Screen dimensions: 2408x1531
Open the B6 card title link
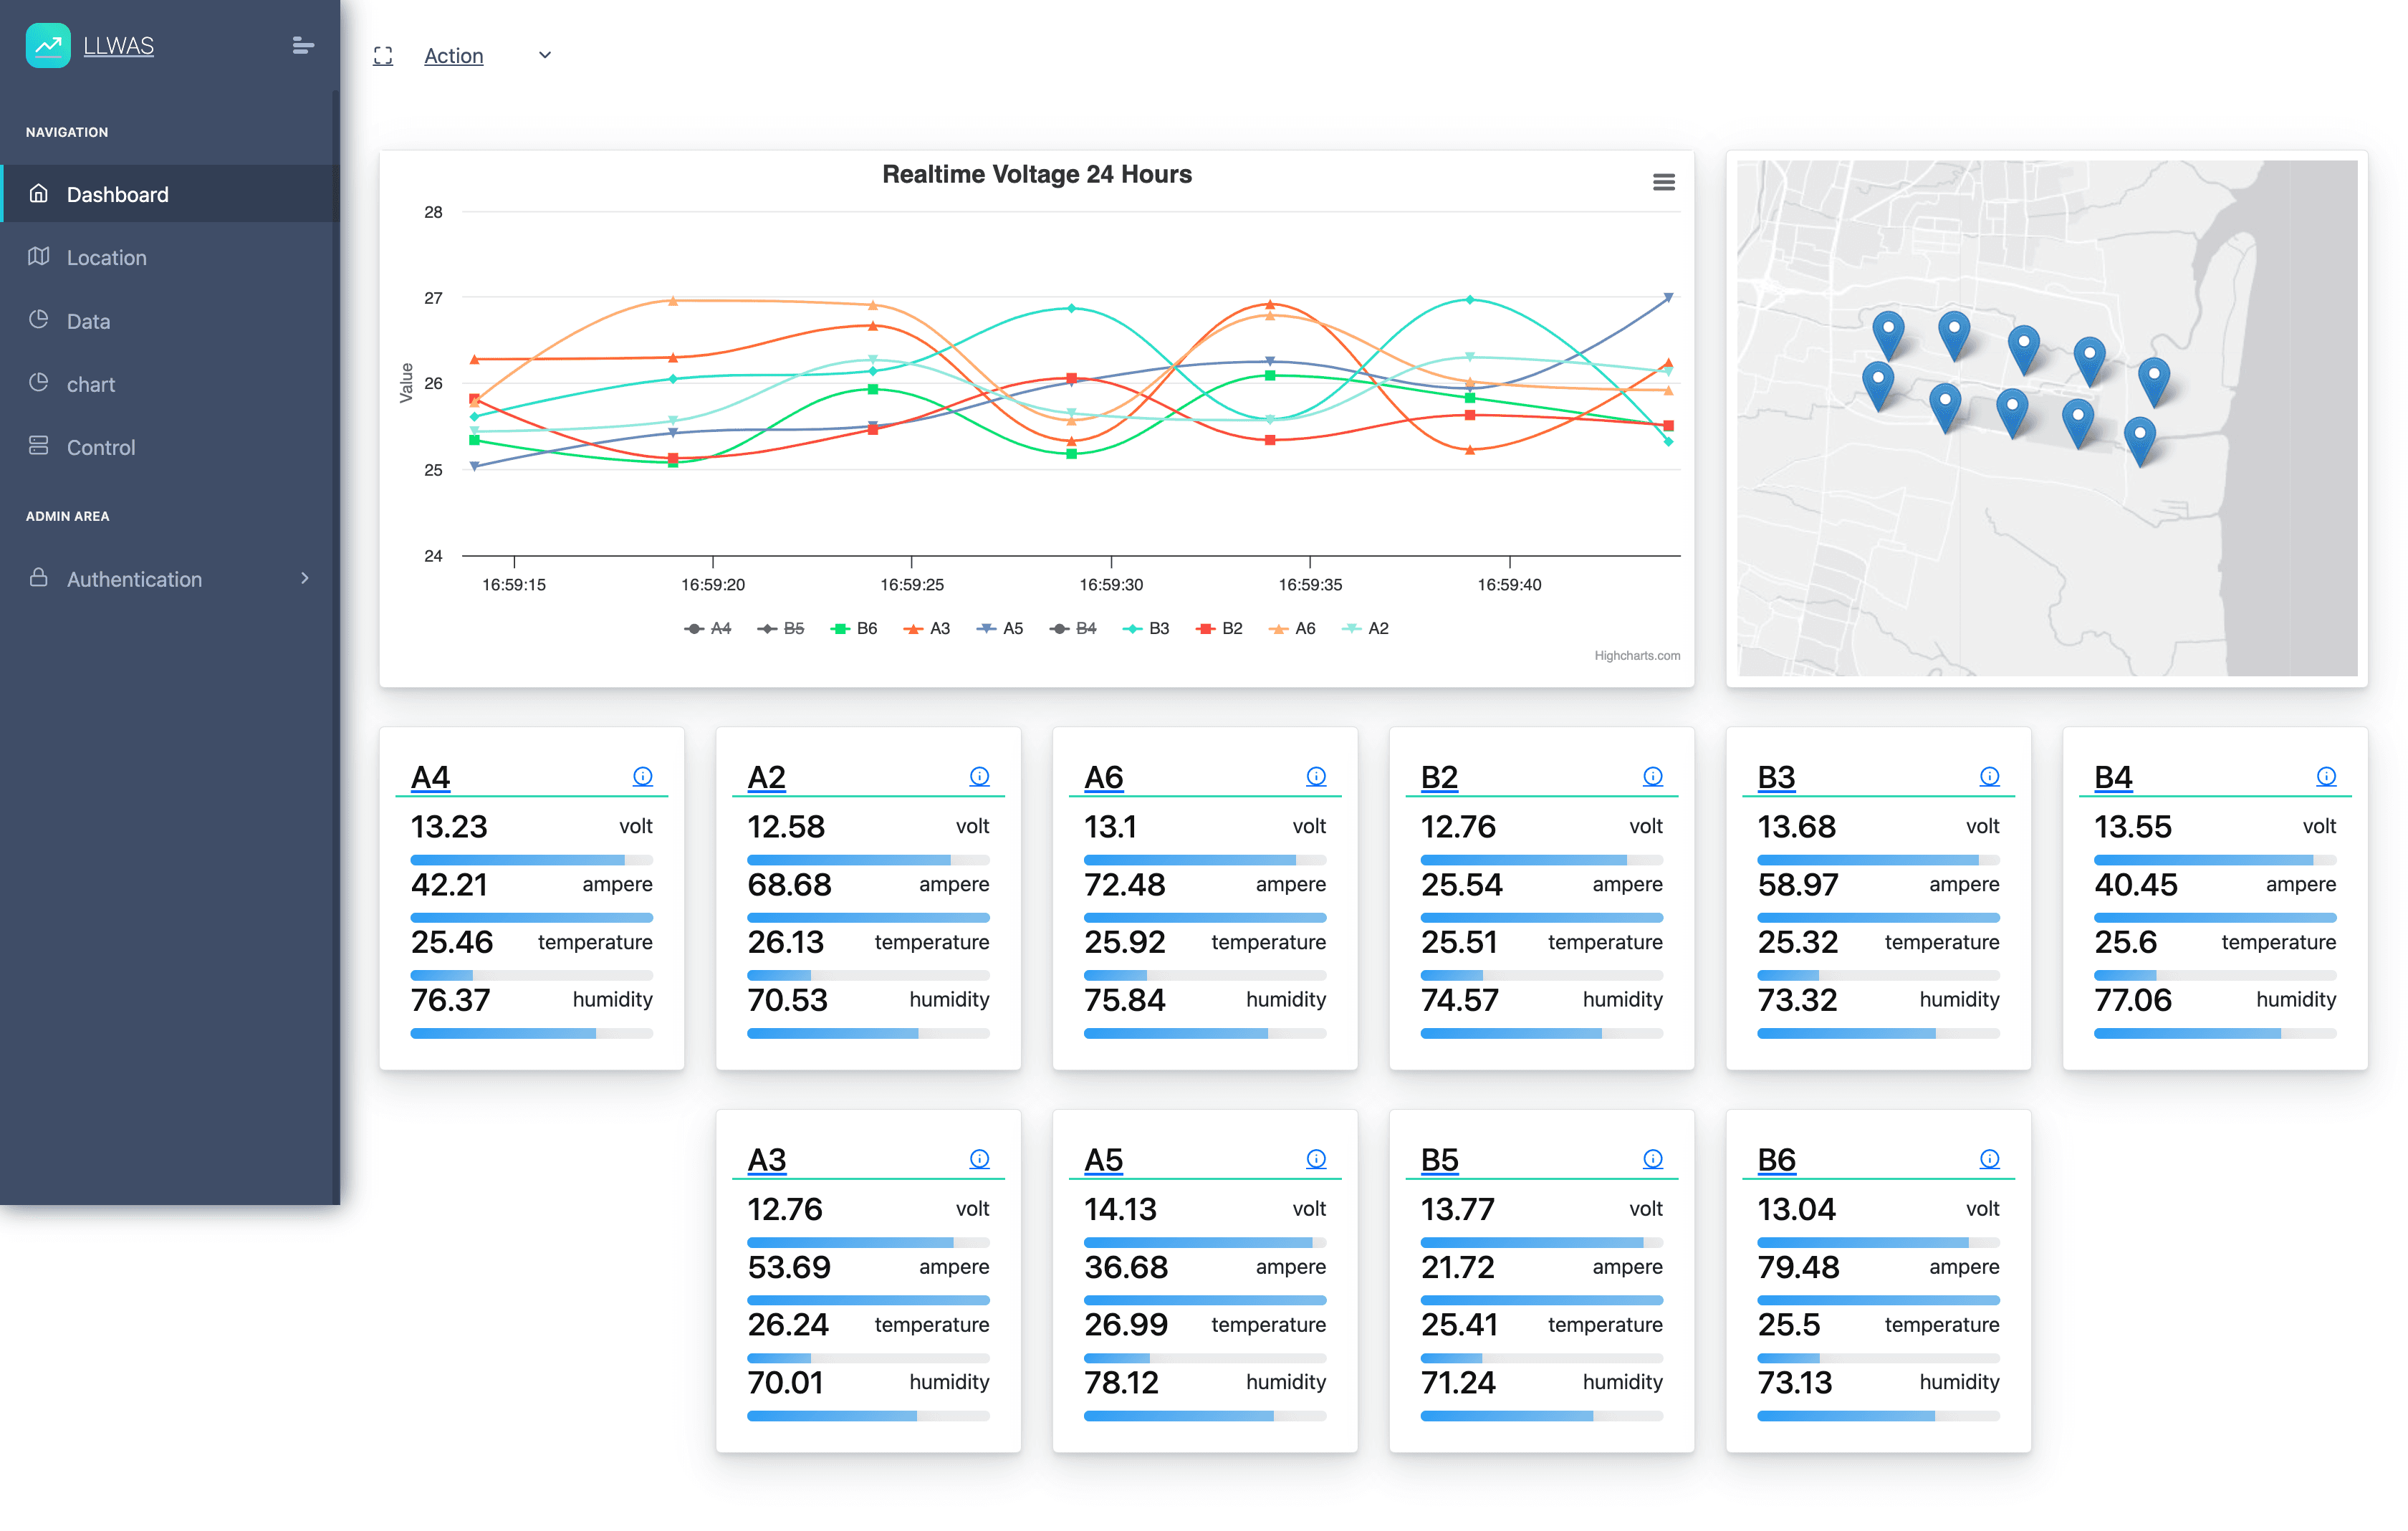(x=1777, y=1160)
